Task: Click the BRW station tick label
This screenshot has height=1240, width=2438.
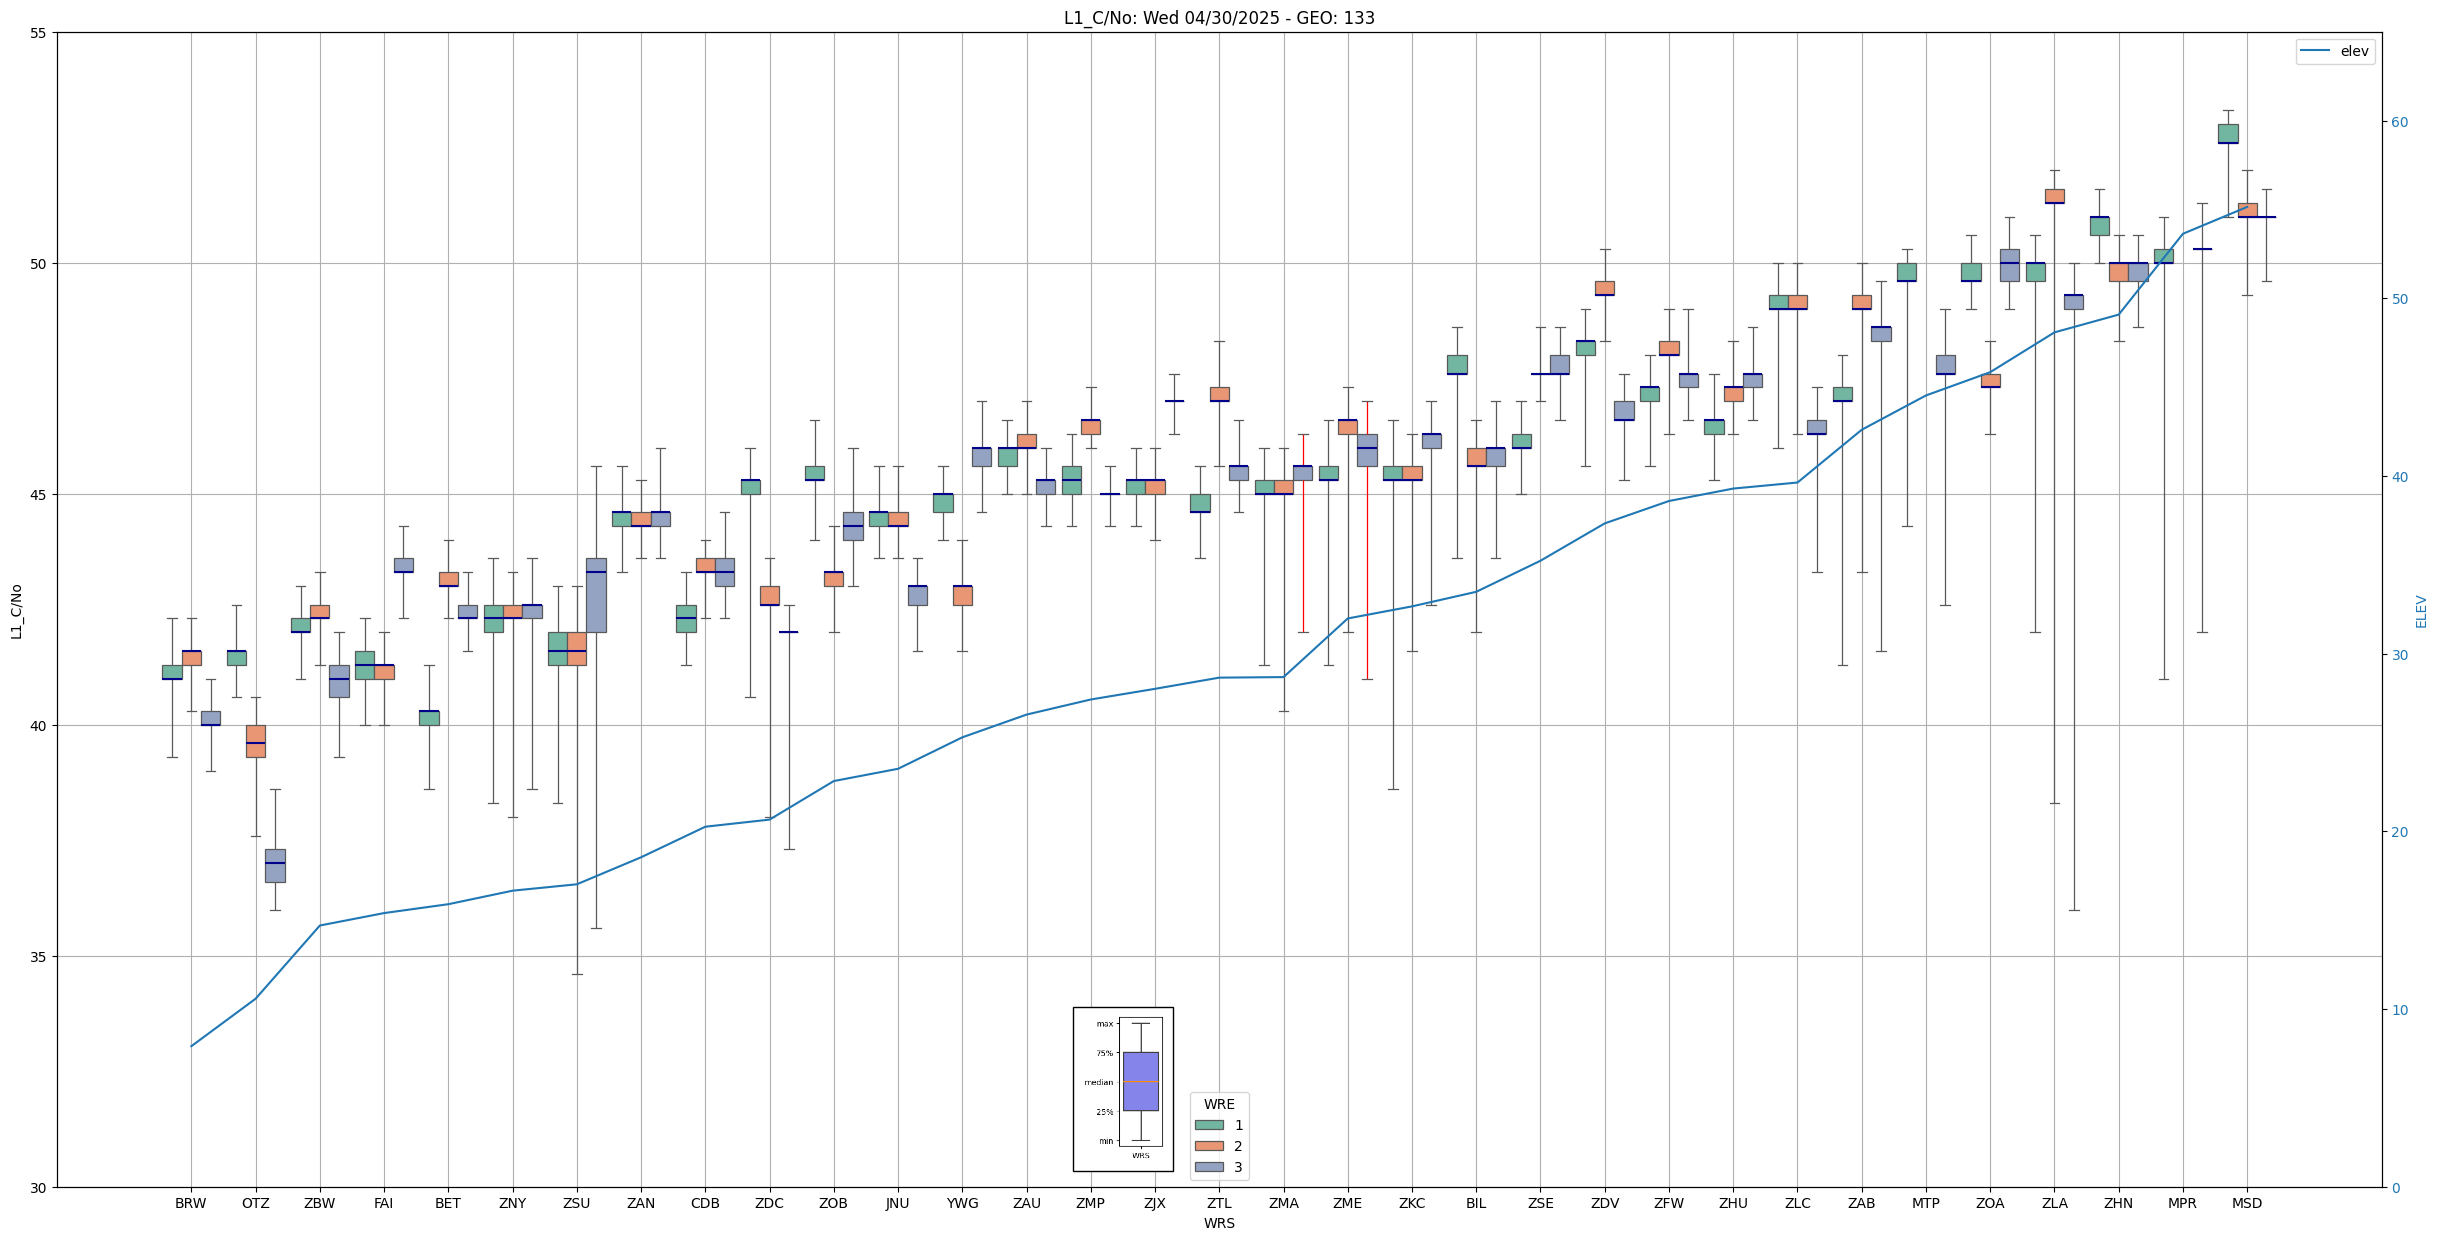Action: [190, 1203]
